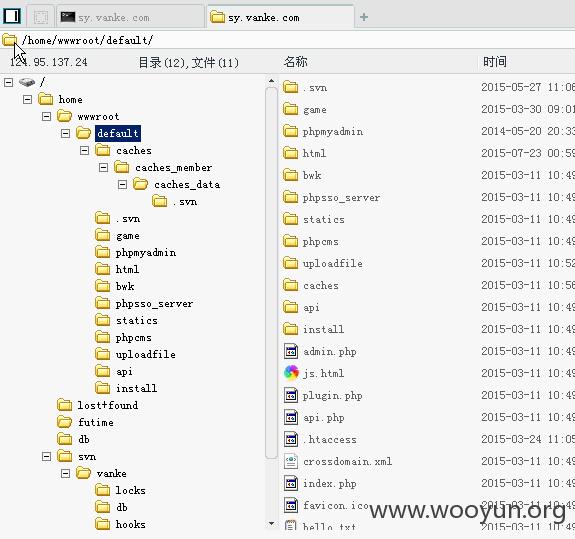Select lost+found in the directory tree
Viewport: 575px width, 539px height.
tap(108, 405)
